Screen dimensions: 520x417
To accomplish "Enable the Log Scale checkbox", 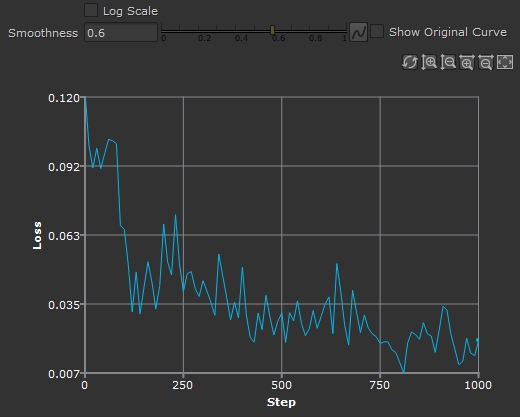I will (91, 10).
